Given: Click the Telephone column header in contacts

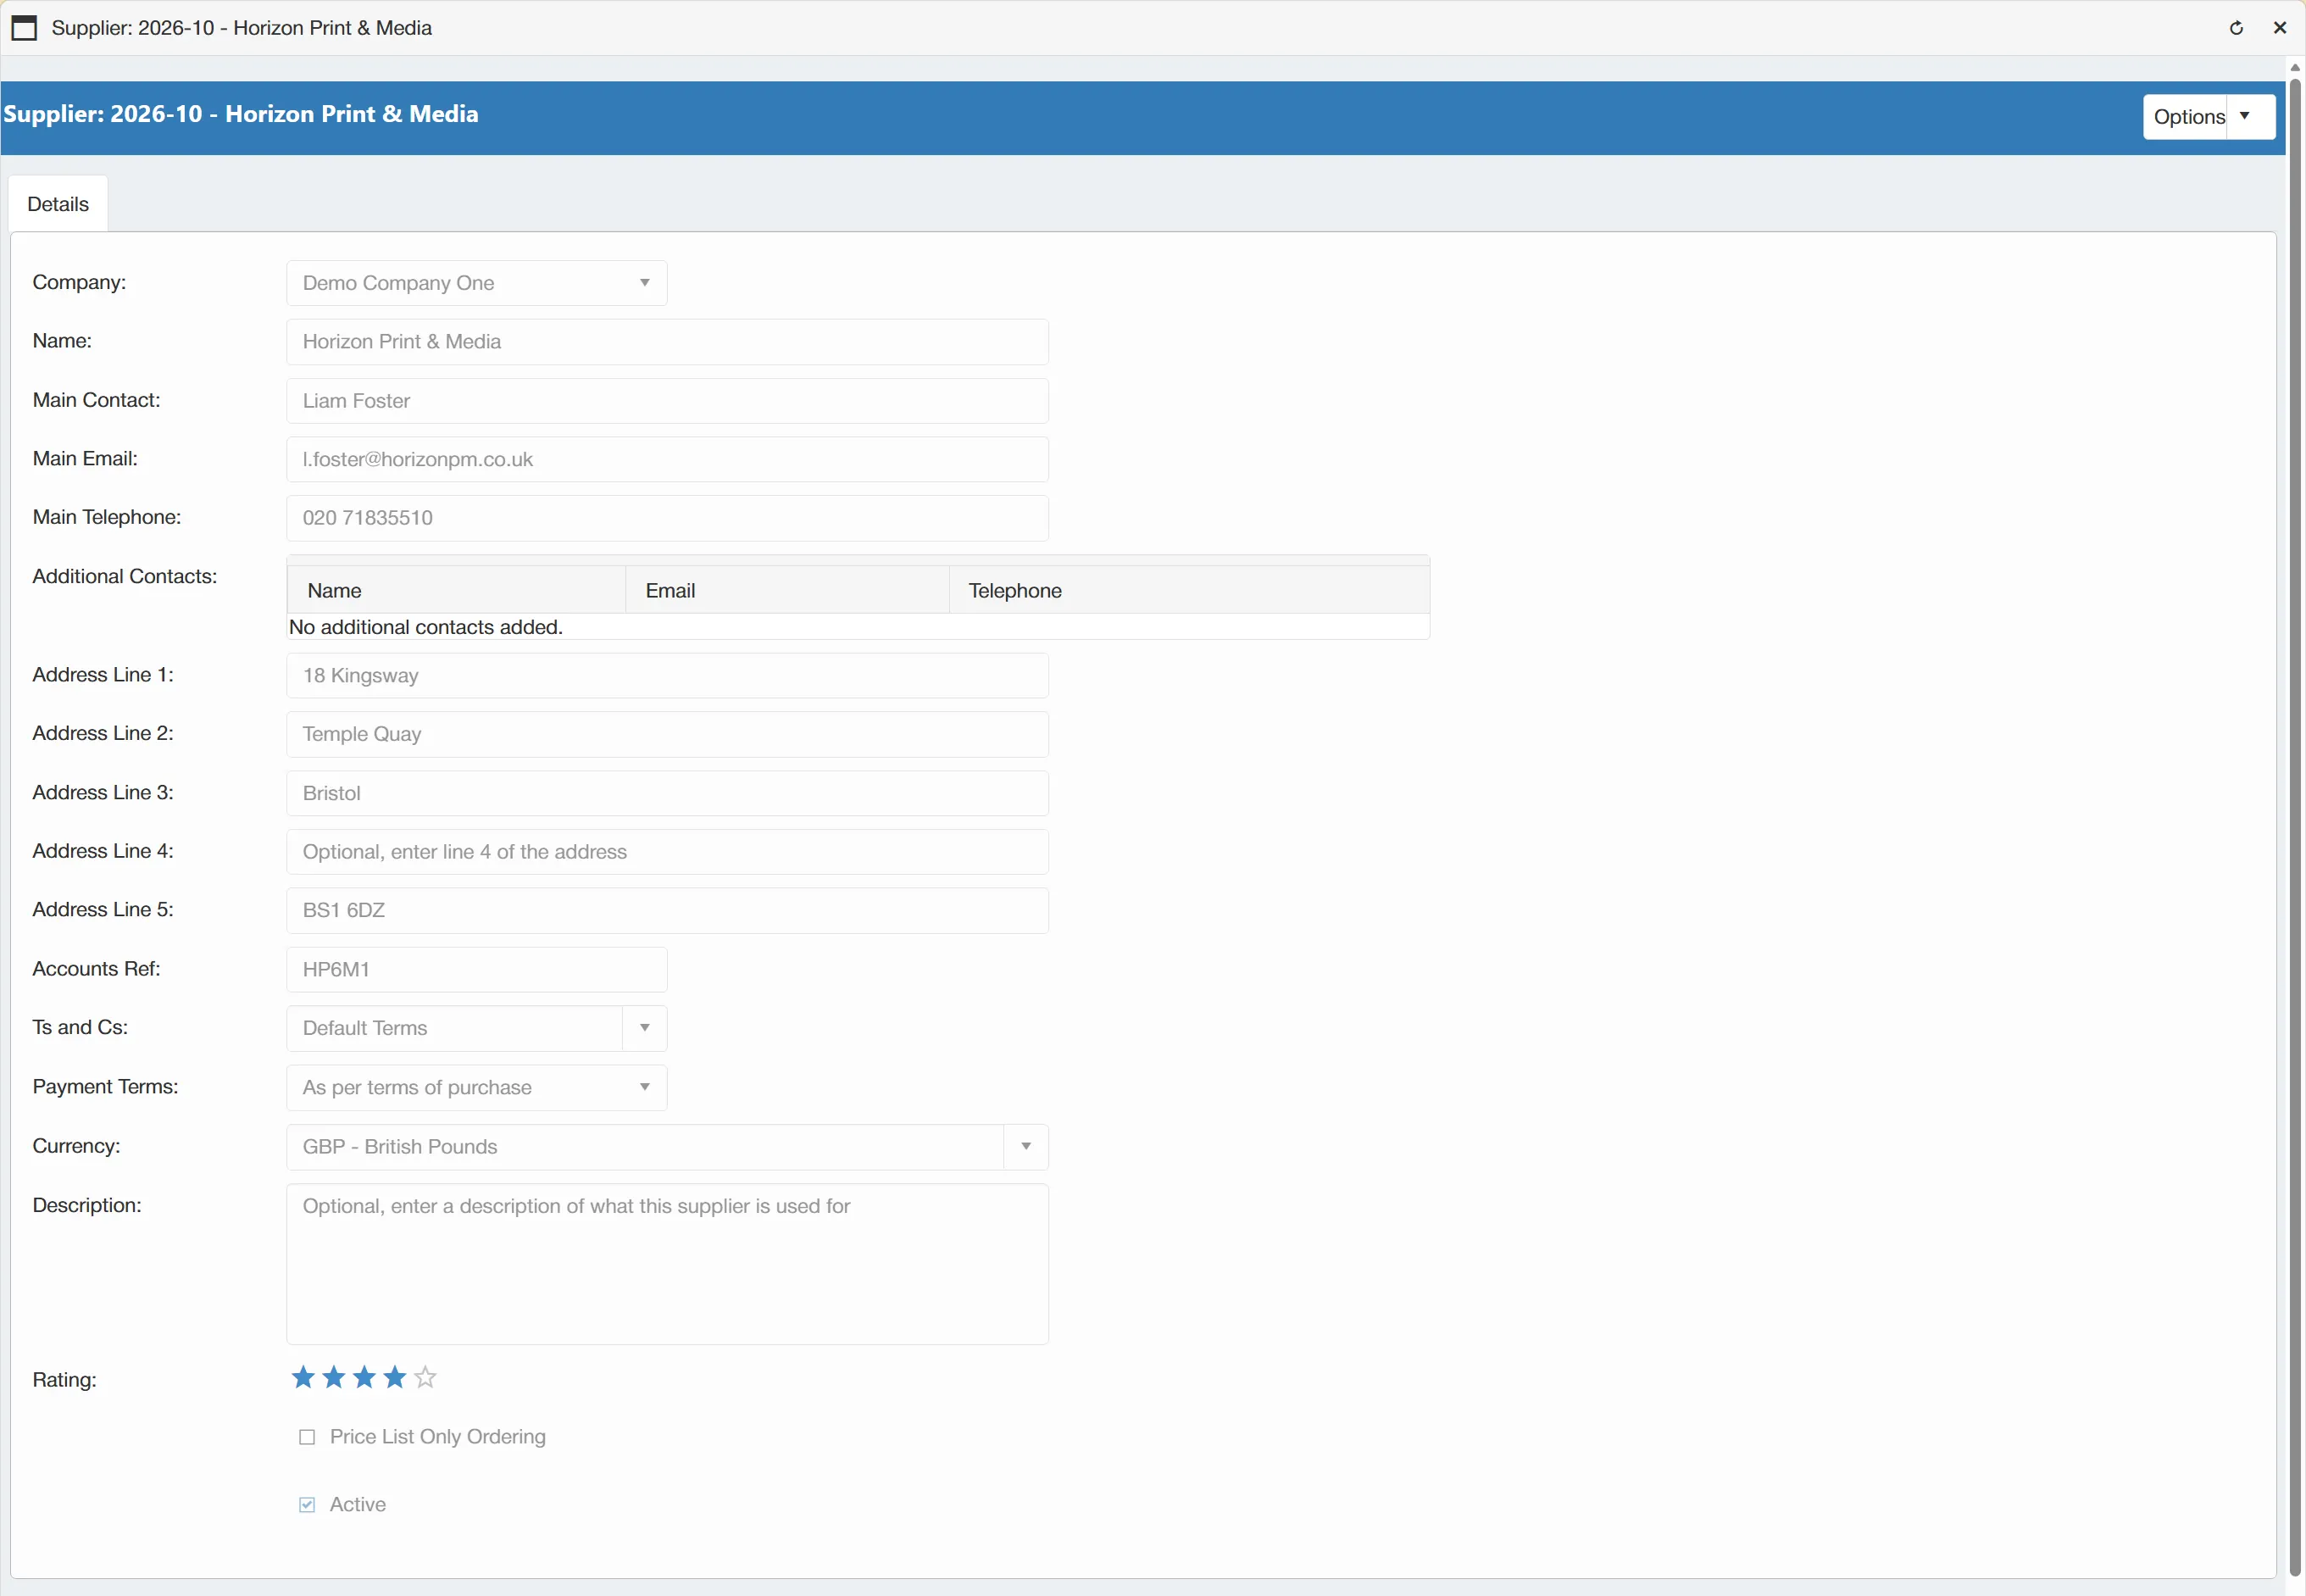Looking at the screenshot, I should 1189,590.
